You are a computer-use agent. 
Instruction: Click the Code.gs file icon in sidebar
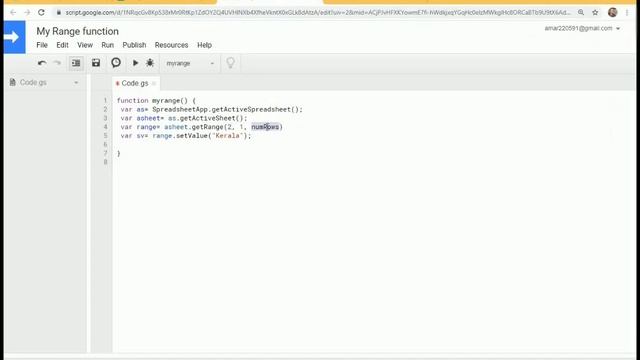point(13,82)
